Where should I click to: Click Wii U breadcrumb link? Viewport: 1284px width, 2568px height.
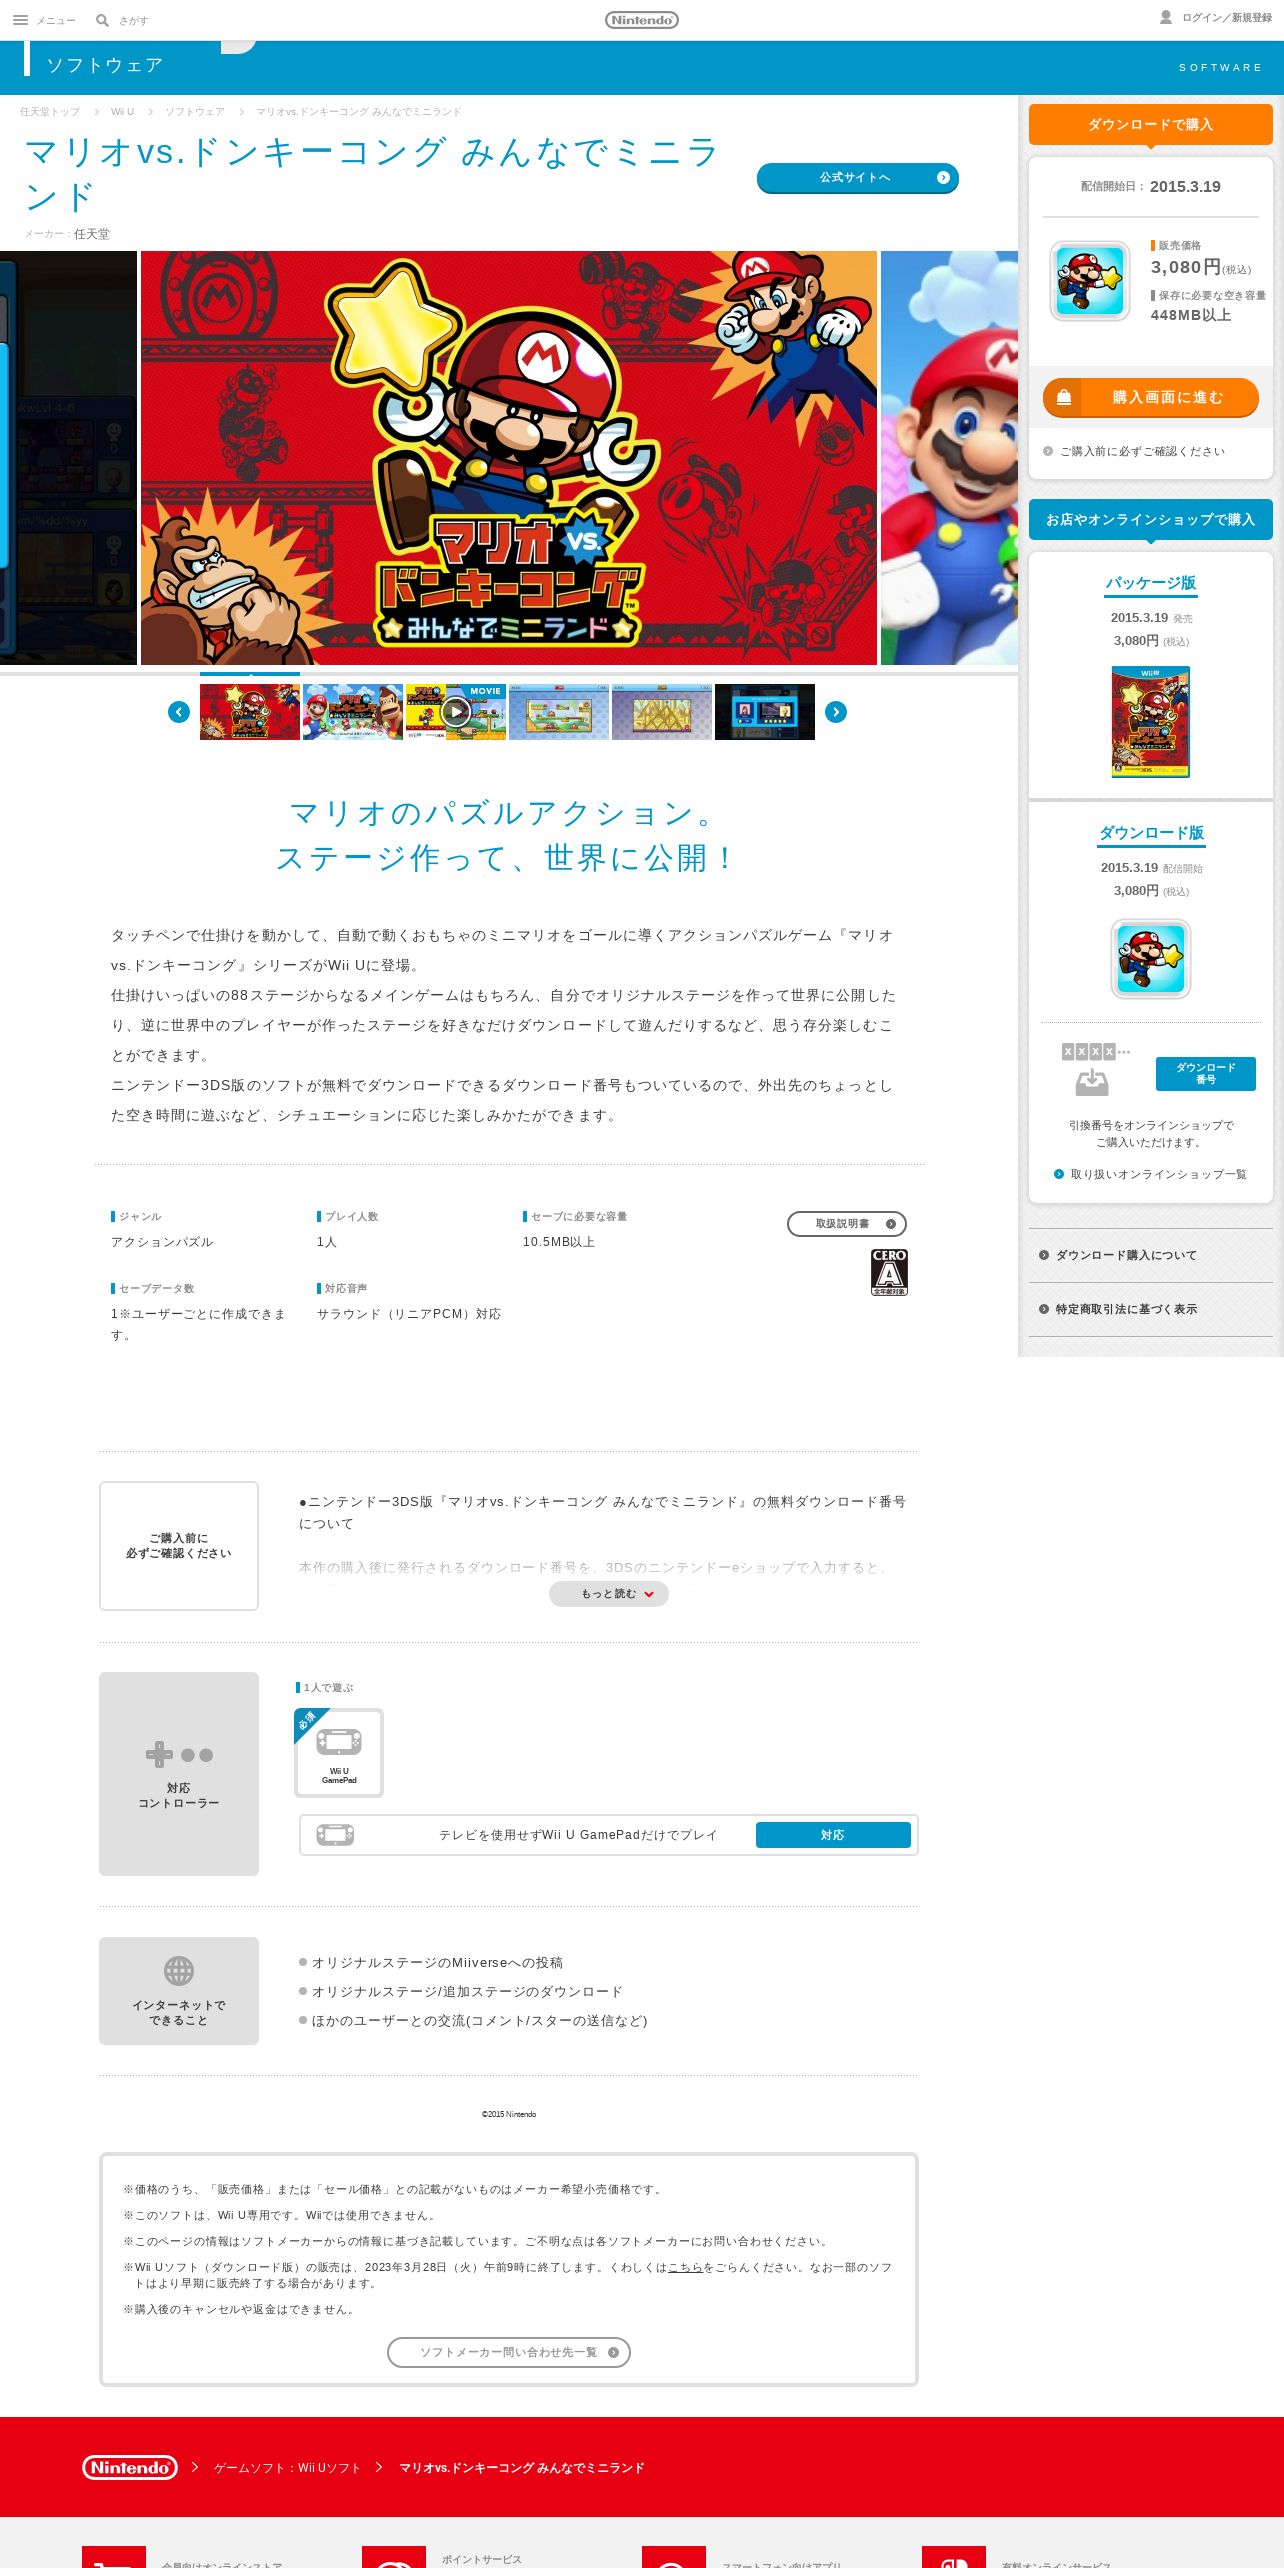(122, 112)
